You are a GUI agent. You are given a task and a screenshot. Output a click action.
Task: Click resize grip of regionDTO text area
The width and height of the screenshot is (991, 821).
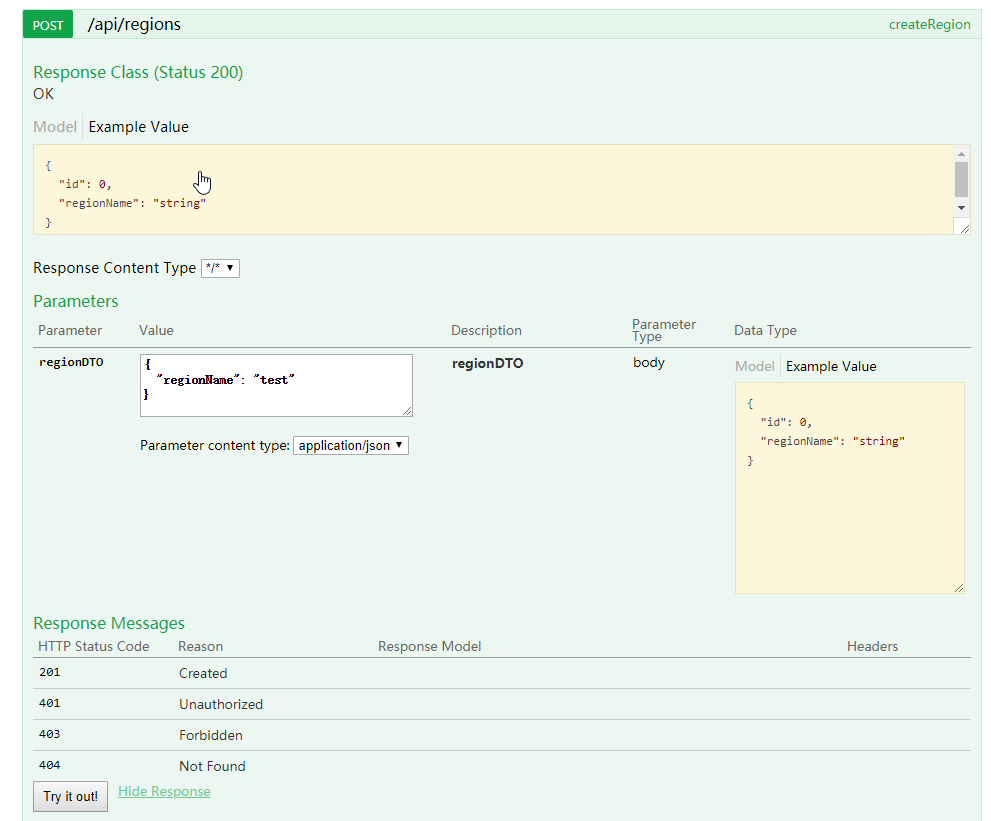point(406,410)
